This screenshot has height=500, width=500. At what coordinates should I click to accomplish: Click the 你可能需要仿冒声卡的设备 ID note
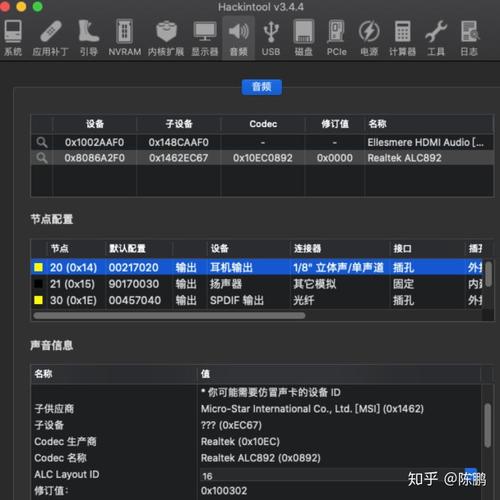(271, 392)
